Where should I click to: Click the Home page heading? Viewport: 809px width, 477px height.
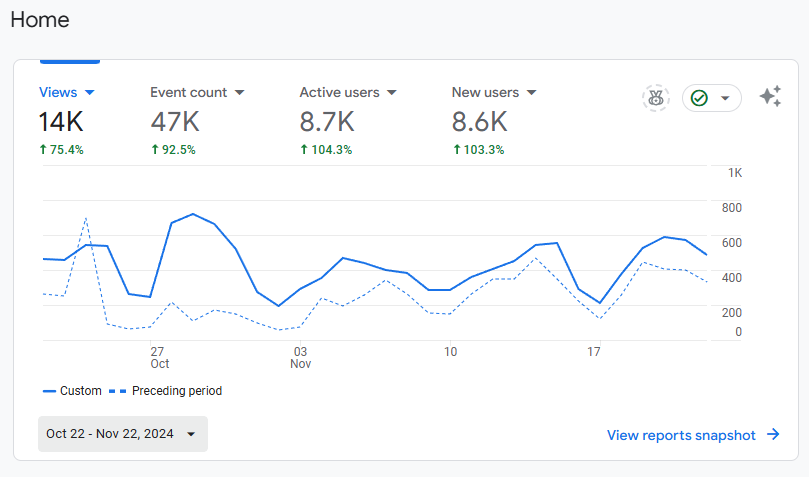[x=40, y=20]
